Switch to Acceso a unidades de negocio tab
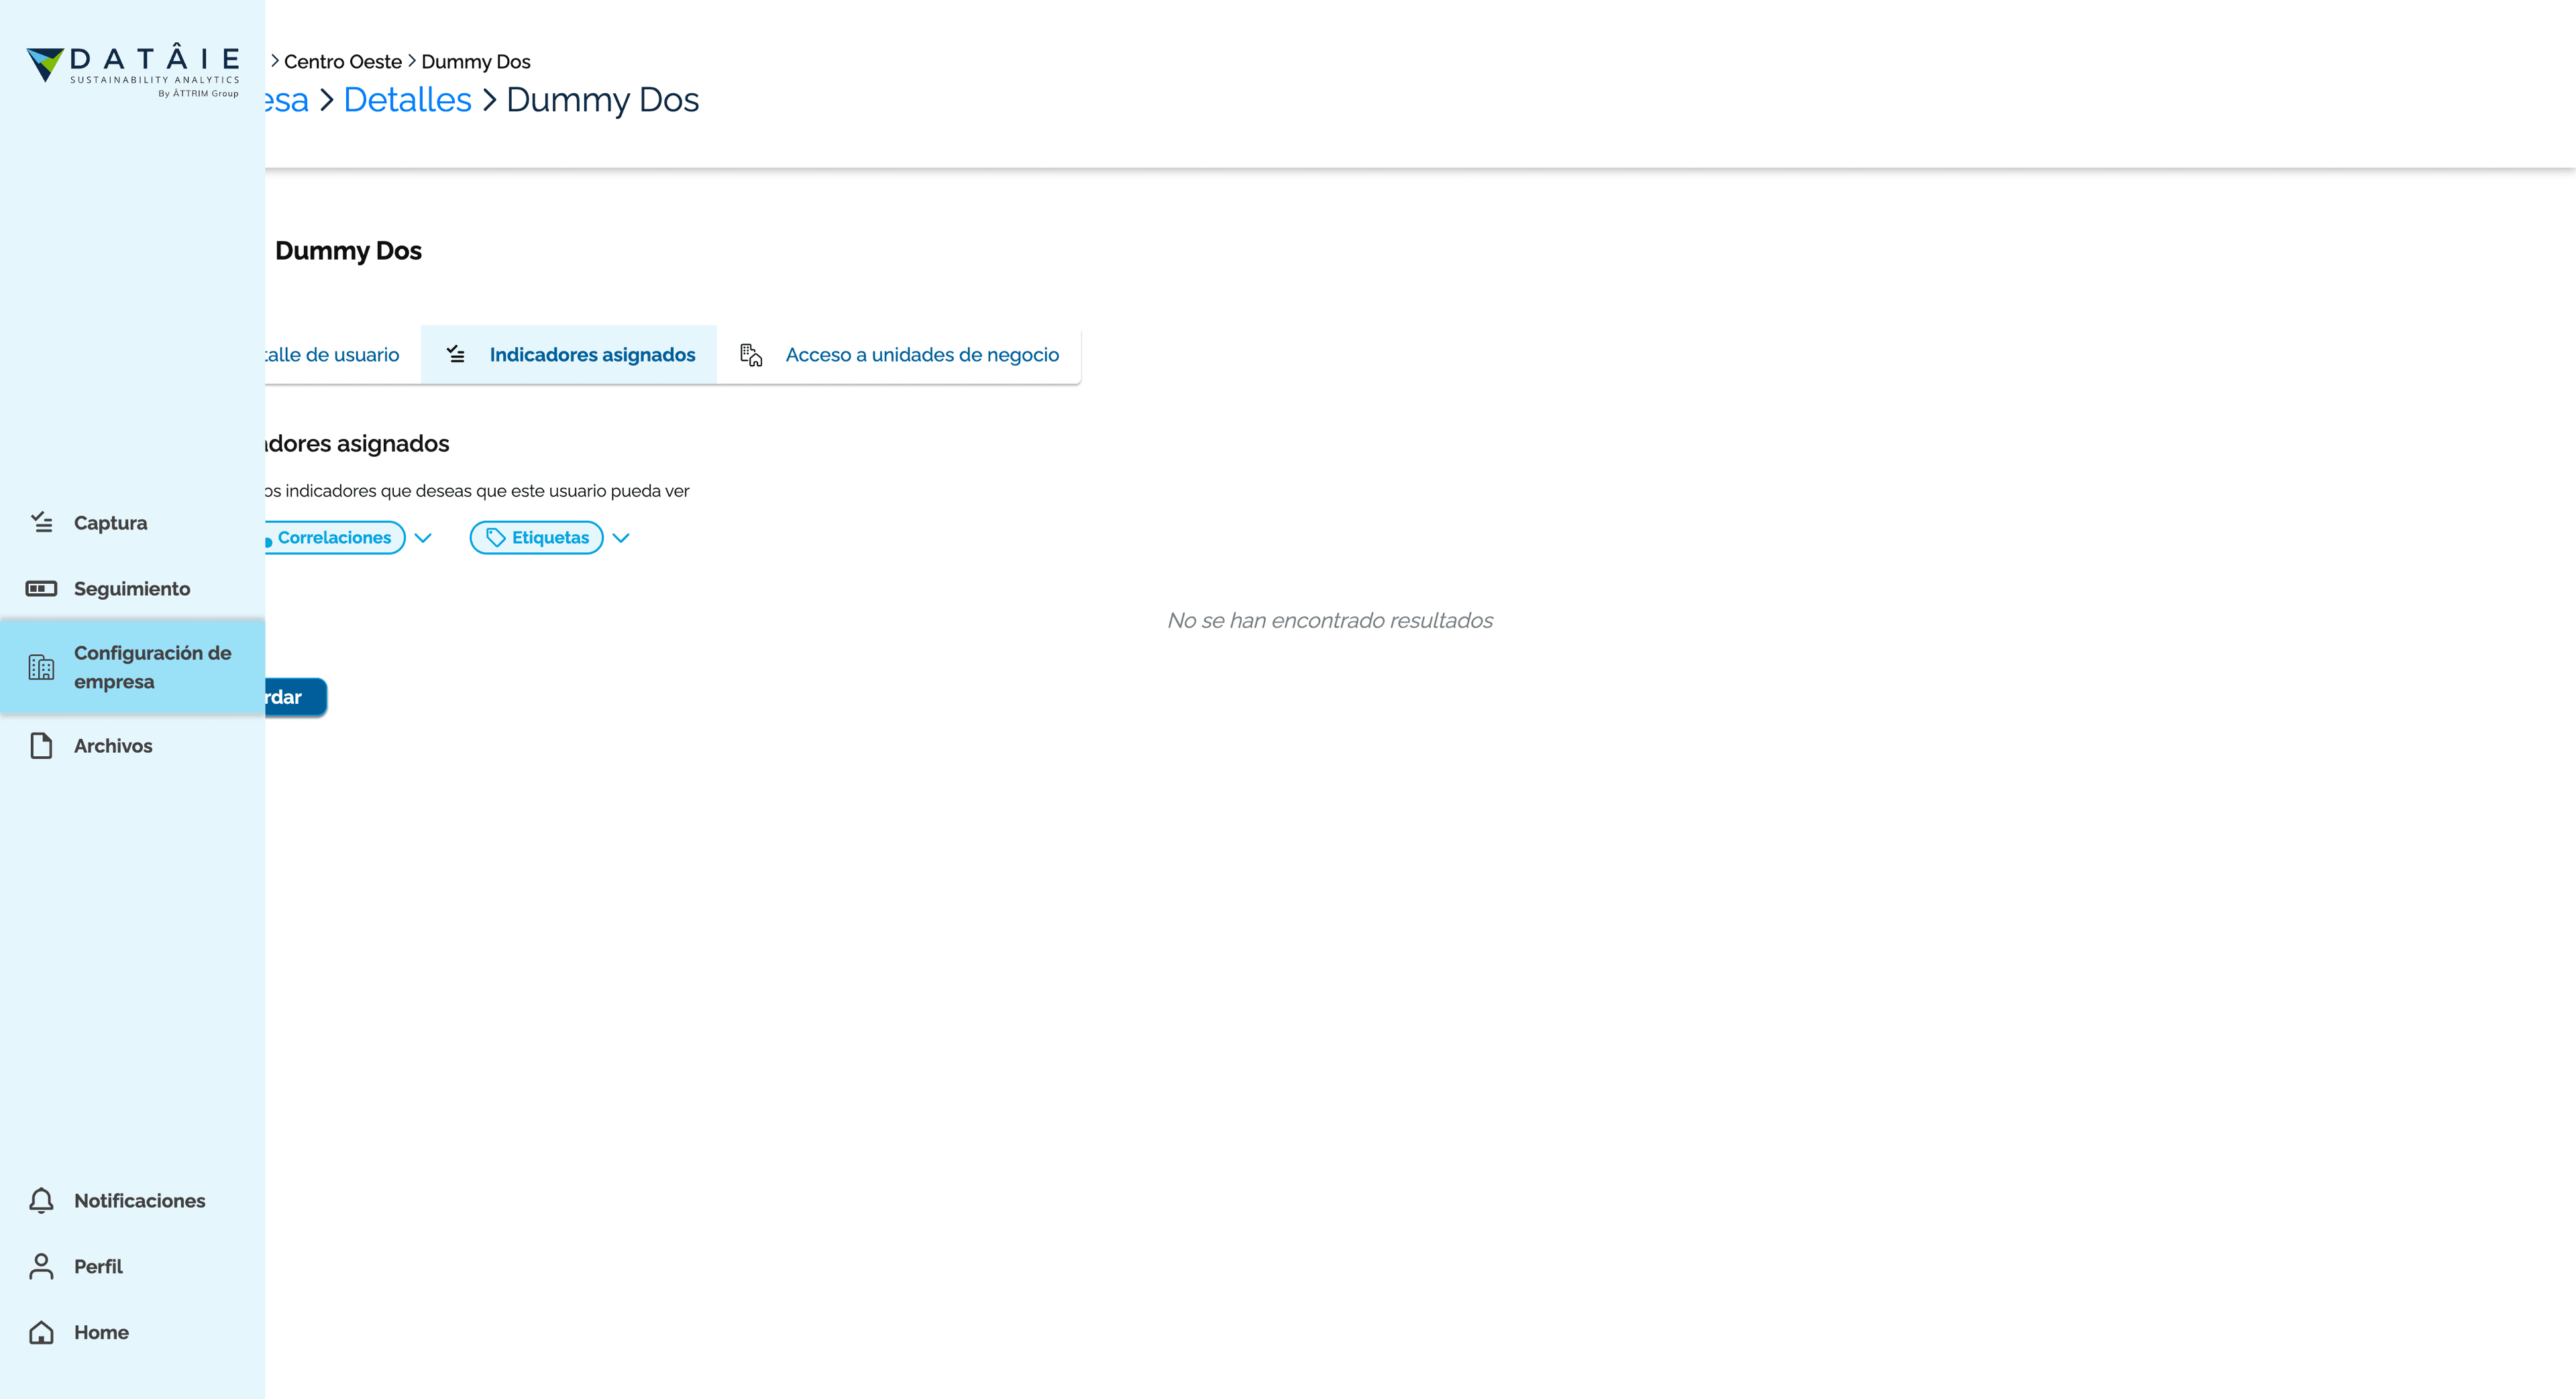Screen dimensions: 2576x1399 [899, 354]
